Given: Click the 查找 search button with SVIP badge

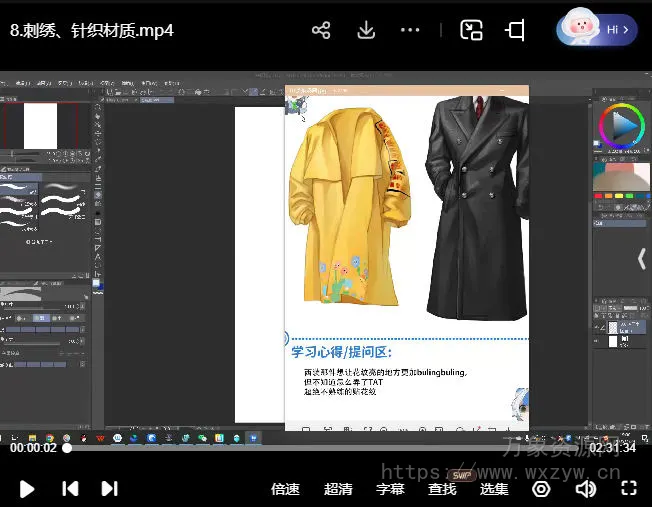Looking at the screenshot, I should click(442, 489).
